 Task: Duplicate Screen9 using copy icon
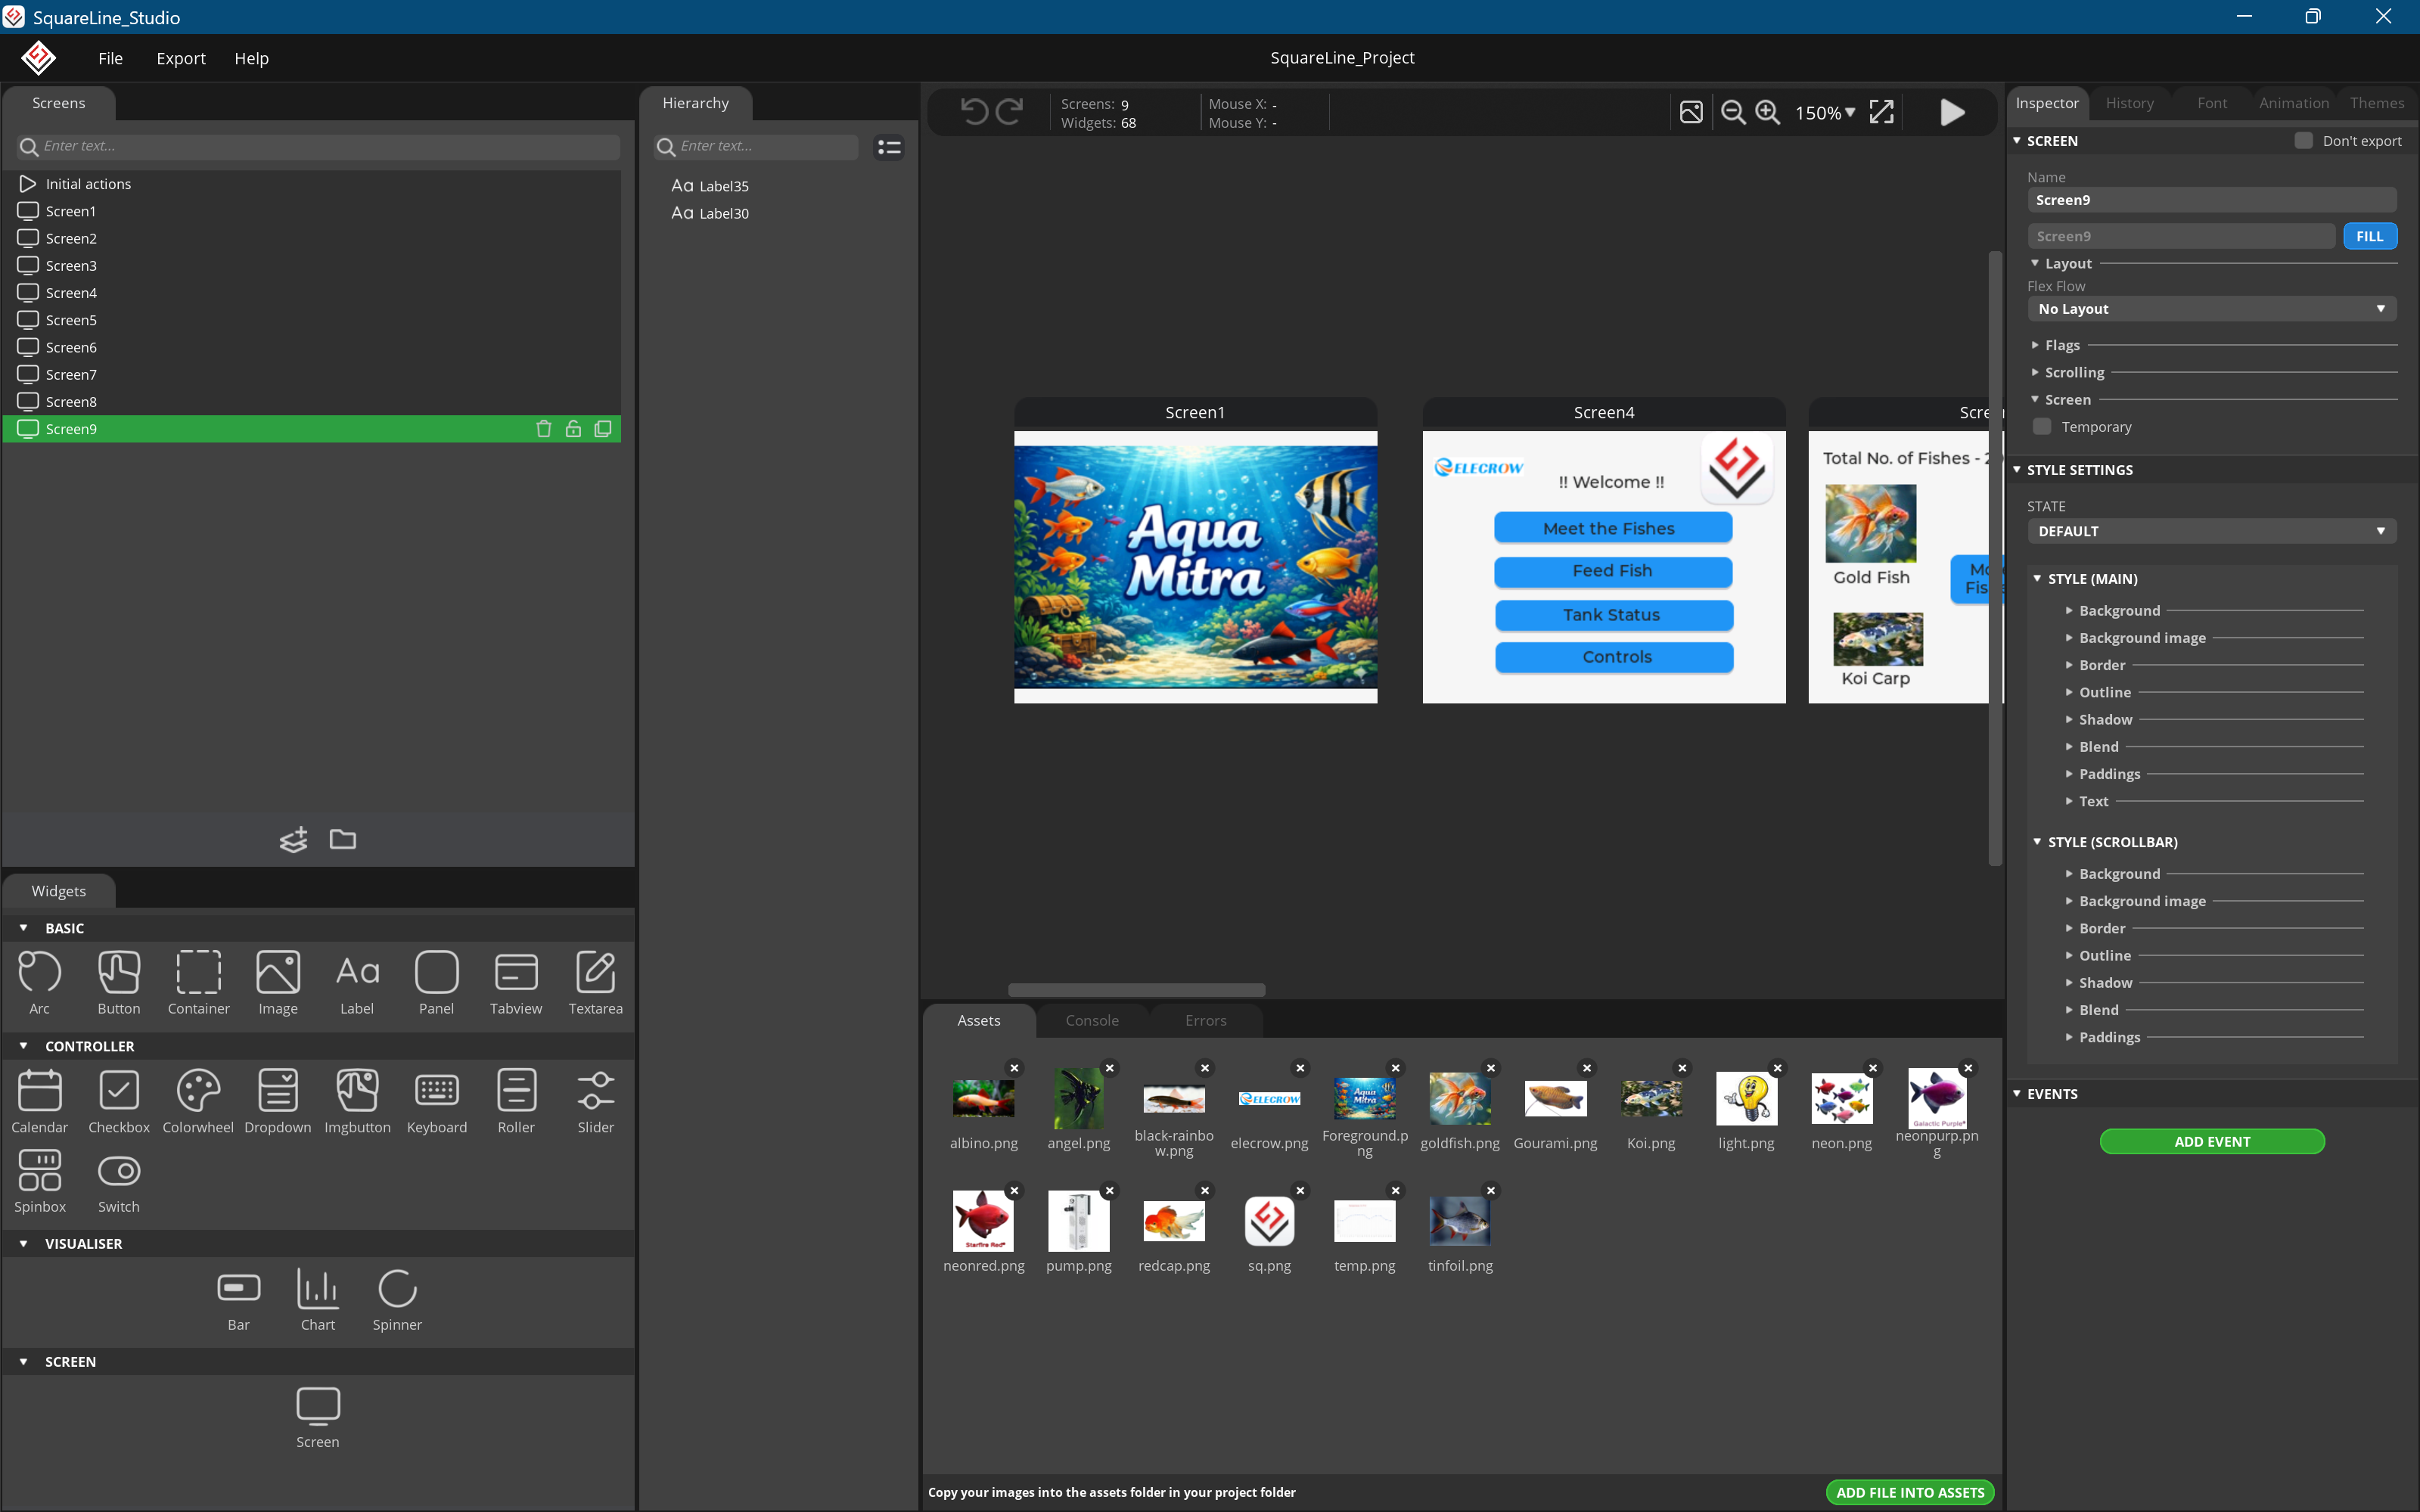coord(603,429)
